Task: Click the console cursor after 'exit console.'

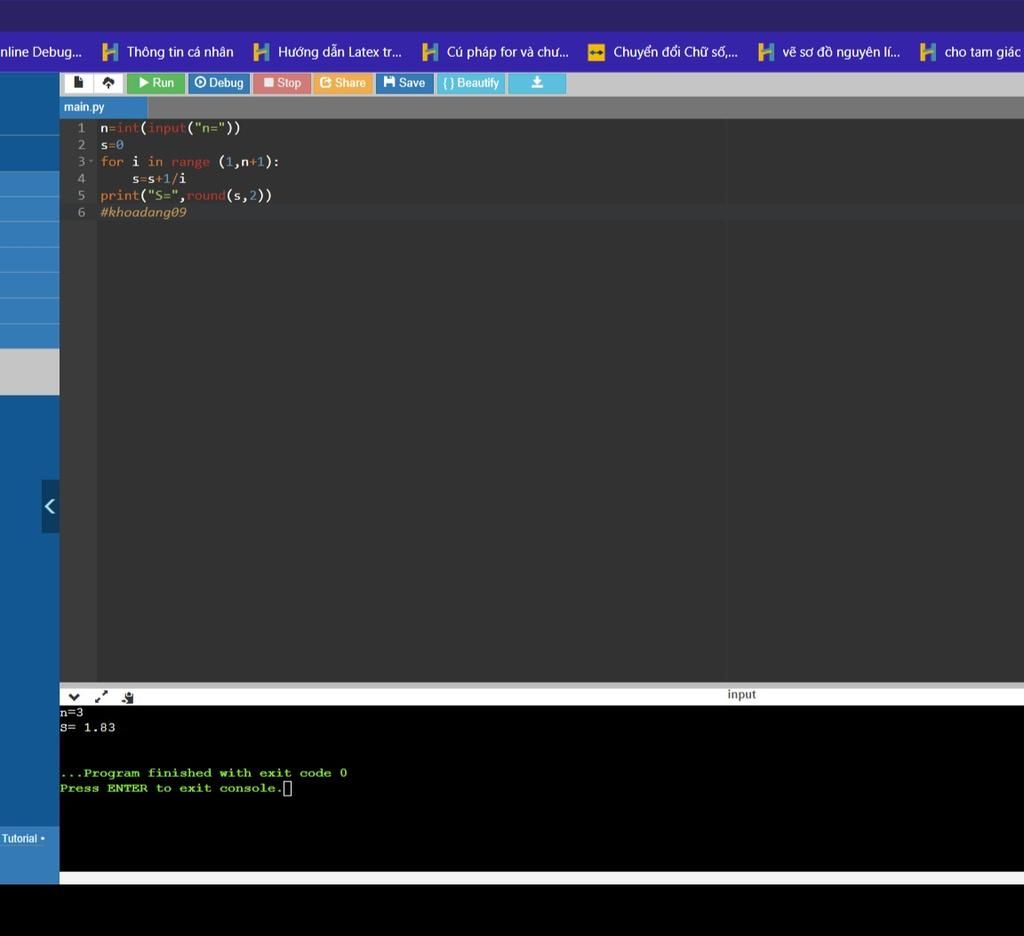Action: (x=287, y=788)
